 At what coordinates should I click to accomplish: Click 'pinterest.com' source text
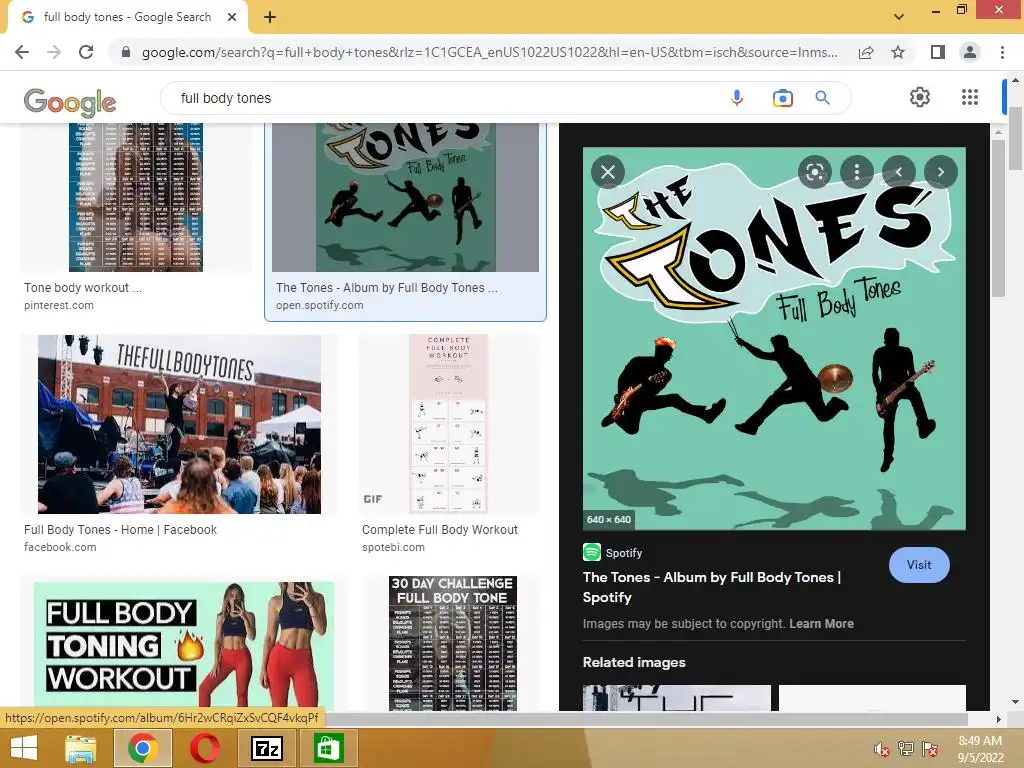click(x=59, y=305)
